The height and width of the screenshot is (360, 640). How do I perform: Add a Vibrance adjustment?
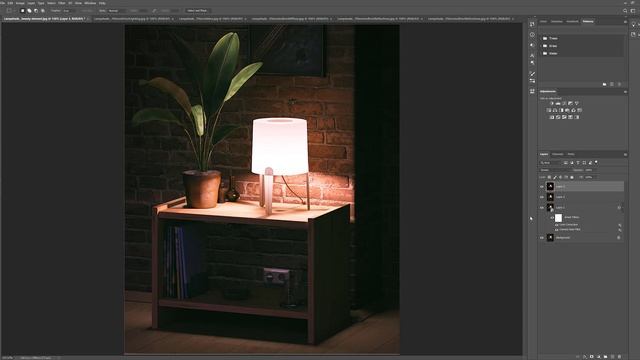pyautogui.click(x=576, y=104)
